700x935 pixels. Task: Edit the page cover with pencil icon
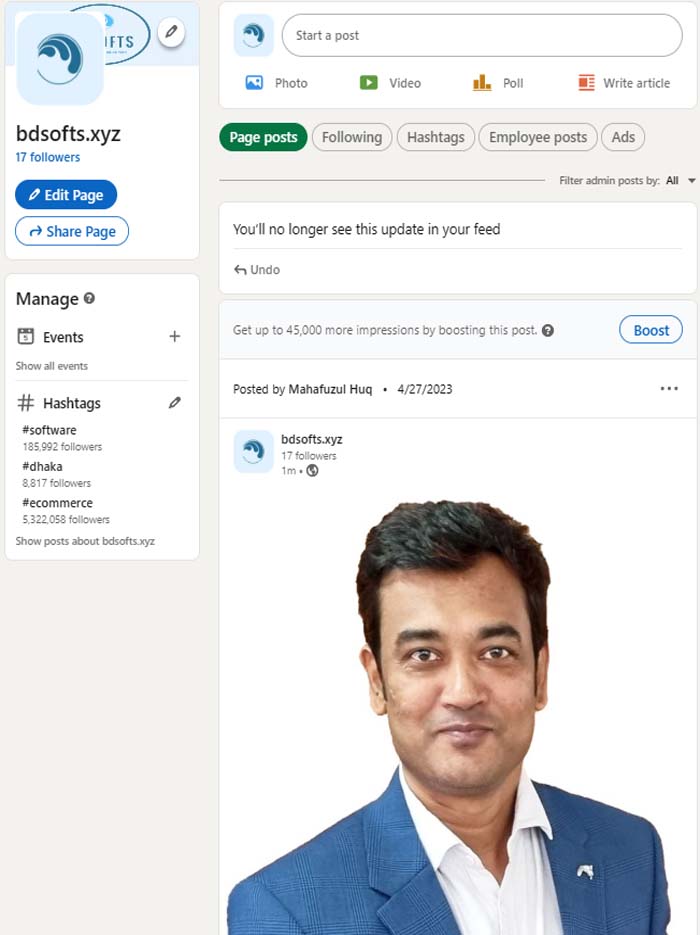[x=171, y=32]
